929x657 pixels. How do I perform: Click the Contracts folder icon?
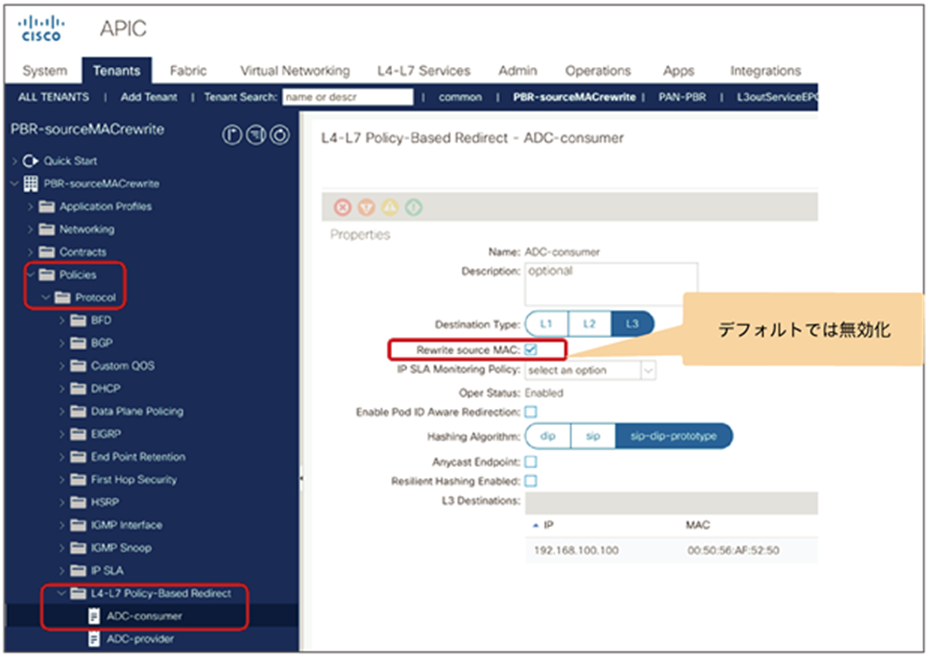[46, 252]
